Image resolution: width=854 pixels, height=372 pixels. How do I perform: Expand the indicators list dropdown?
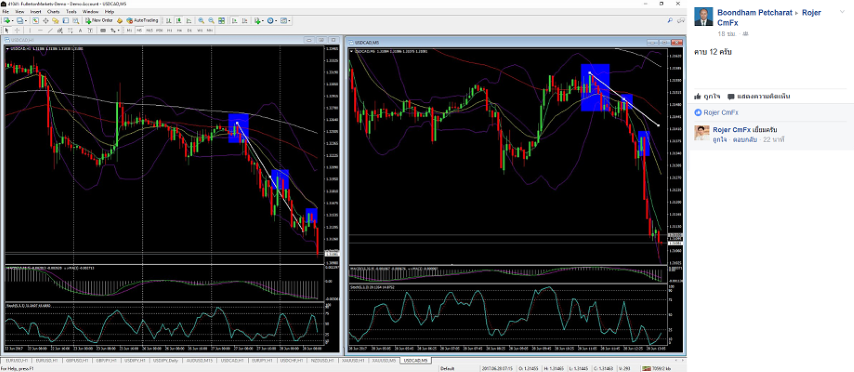(x=263, y=20)
